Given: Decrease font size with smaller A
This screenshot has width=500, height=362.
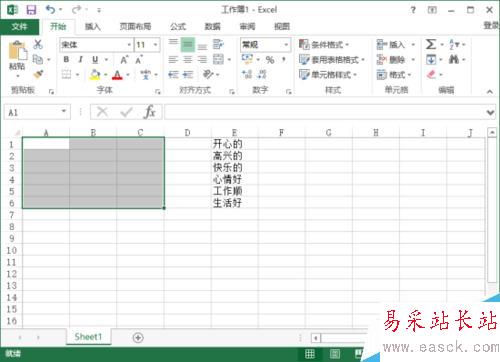Looking at the screenshot, I should 139,60.
